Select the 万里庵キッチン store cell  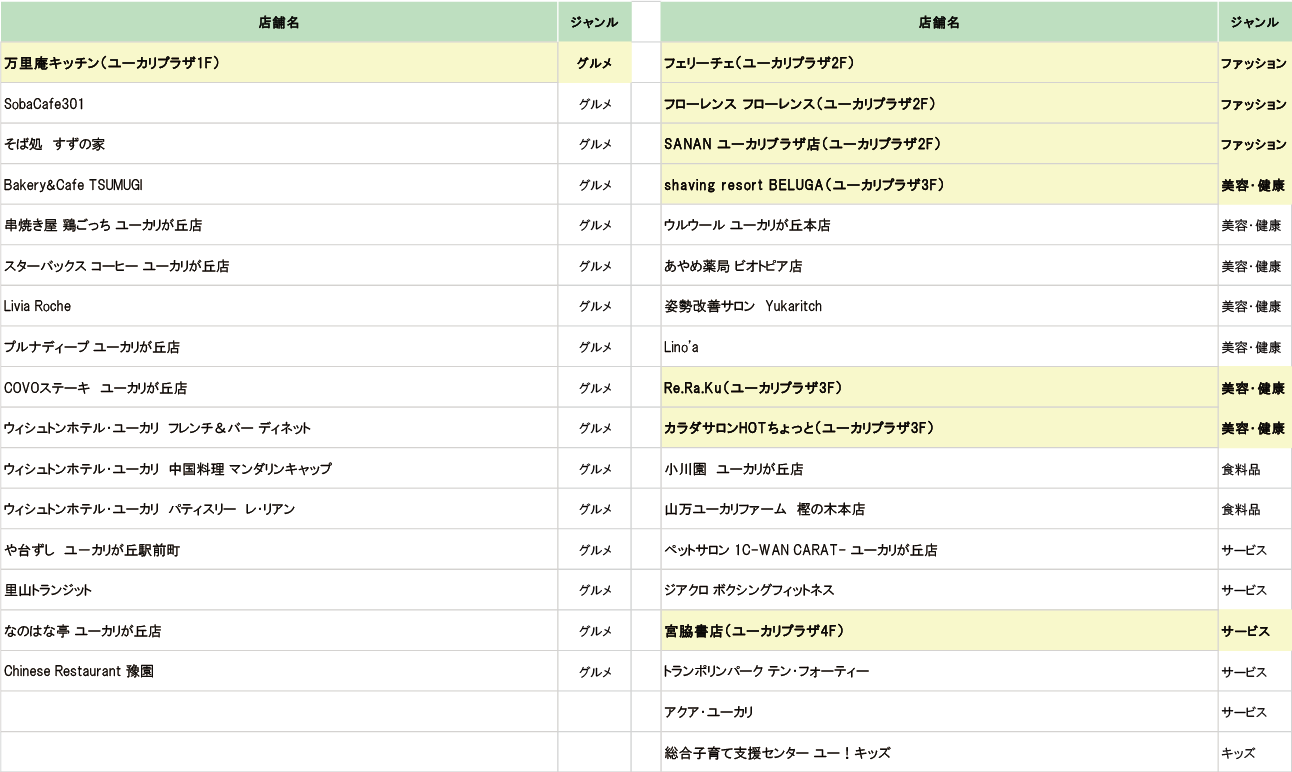point(279,63)
